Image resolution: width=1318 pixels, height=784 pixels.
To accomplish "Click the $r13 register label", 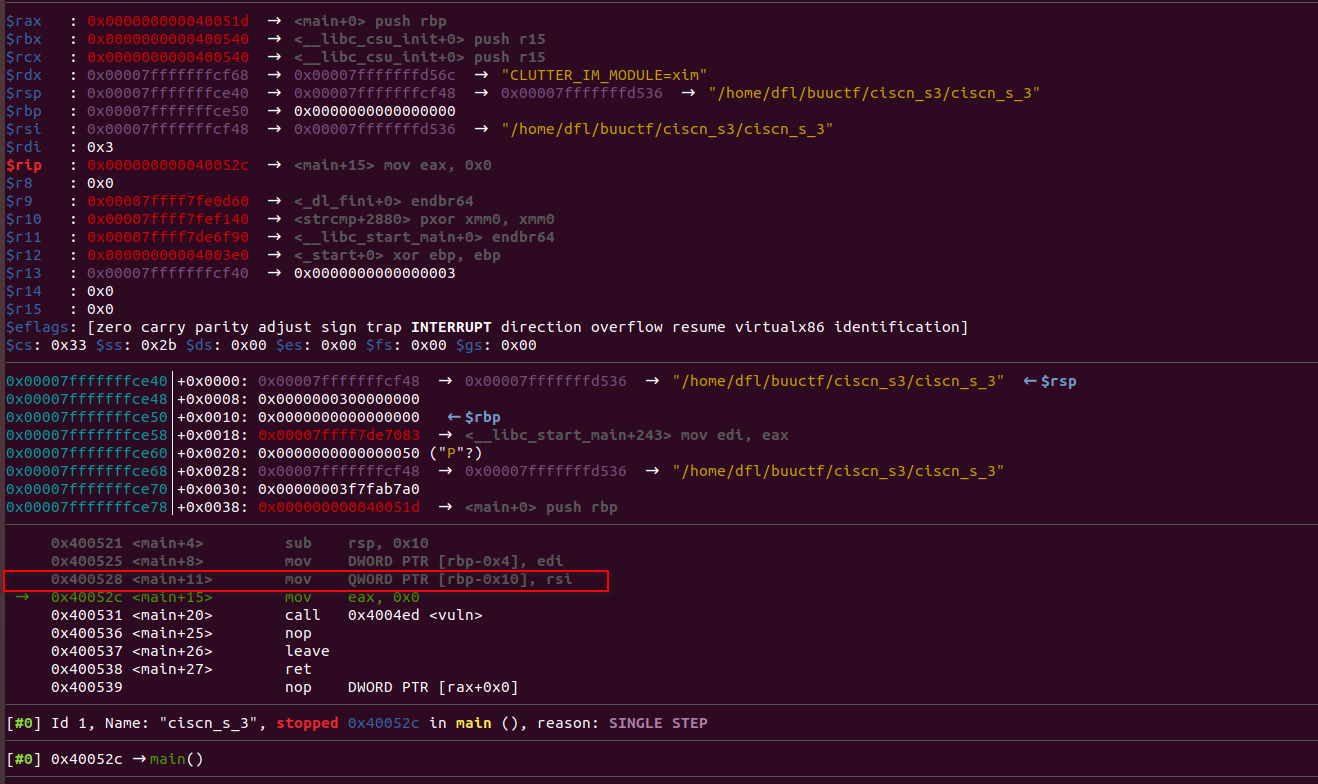I will (x=24, y=273).
